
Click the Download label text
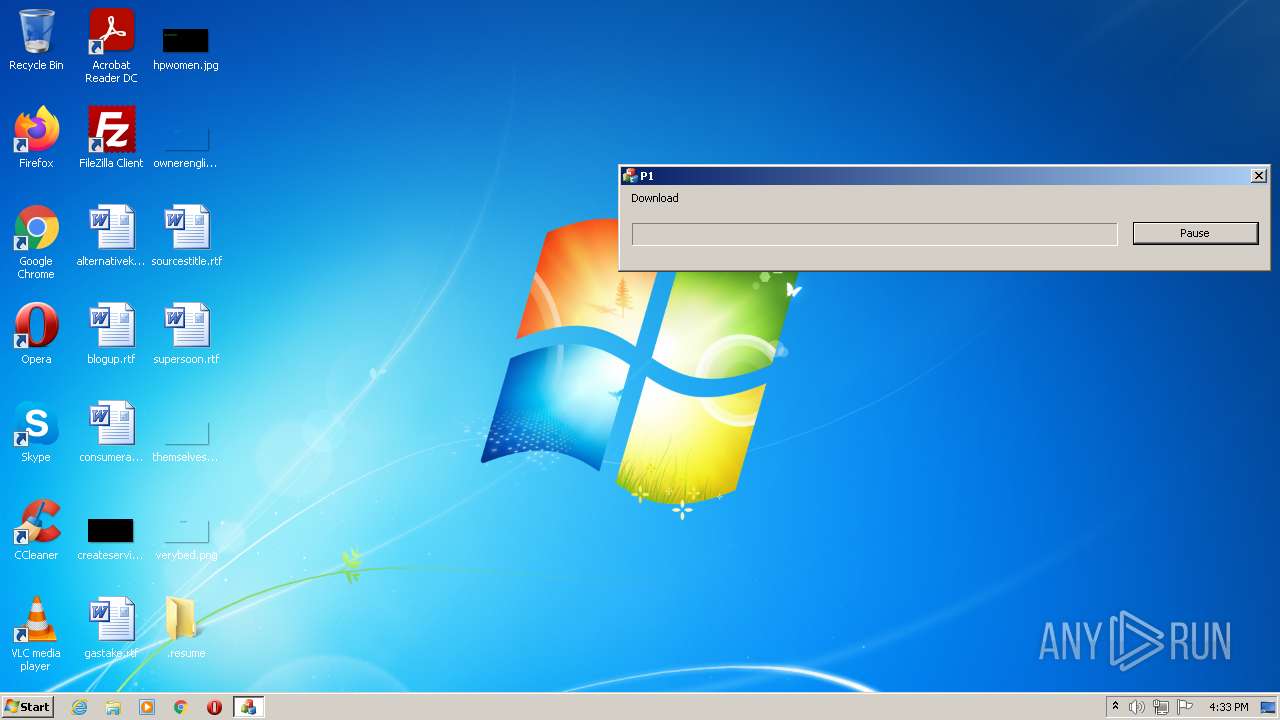click(655, 198)
